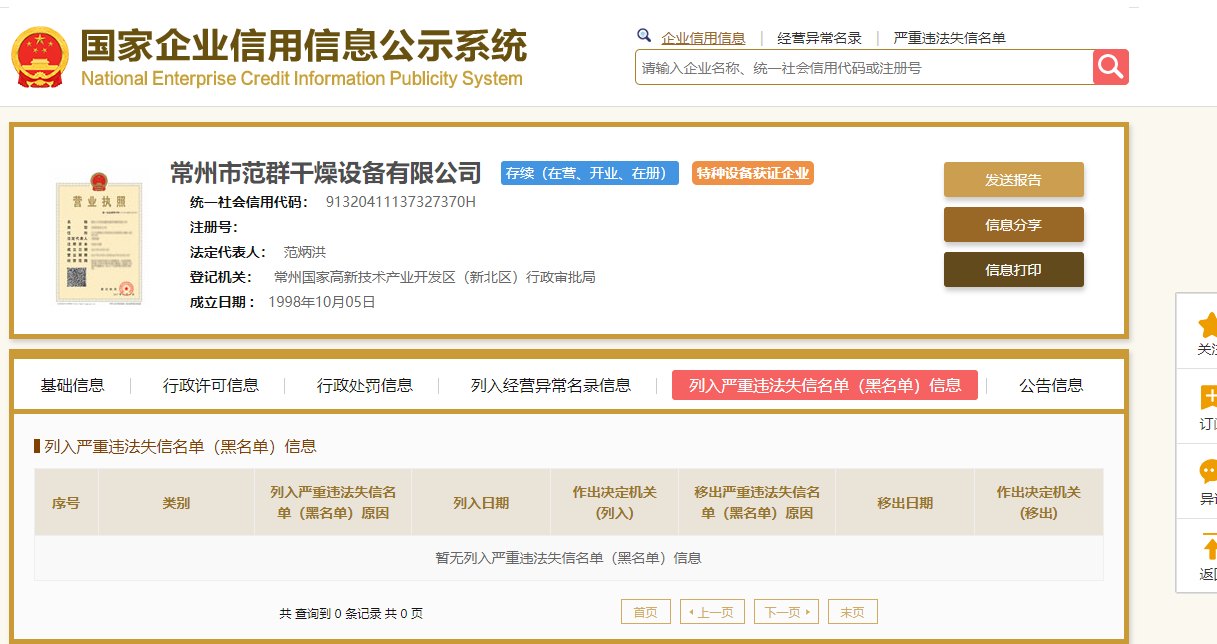This screenshot has width=1217, height=644.
Task: Click the establishment date 1998年10月05日
Action: coord(322,302)
